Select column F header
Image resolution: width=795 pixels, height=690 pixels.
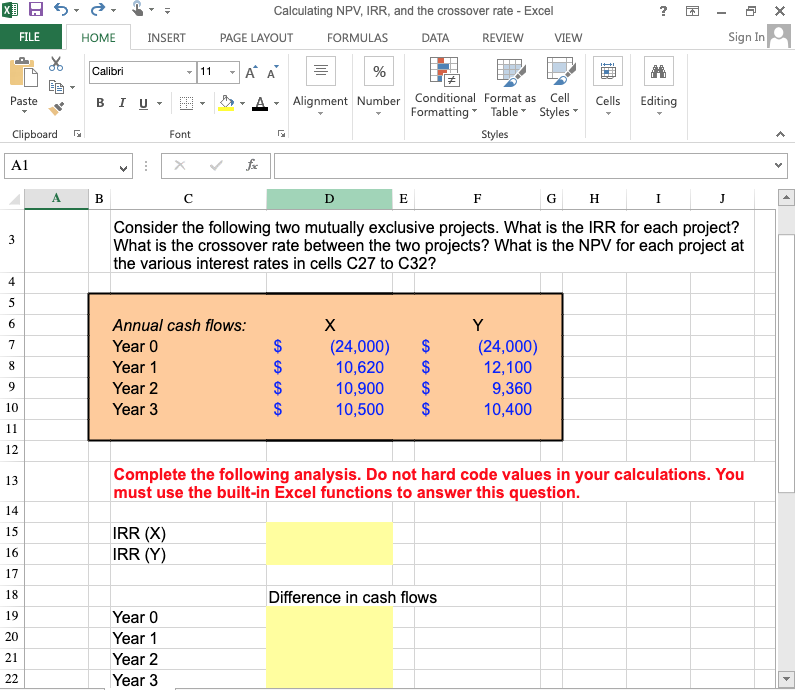pos(477,199)
